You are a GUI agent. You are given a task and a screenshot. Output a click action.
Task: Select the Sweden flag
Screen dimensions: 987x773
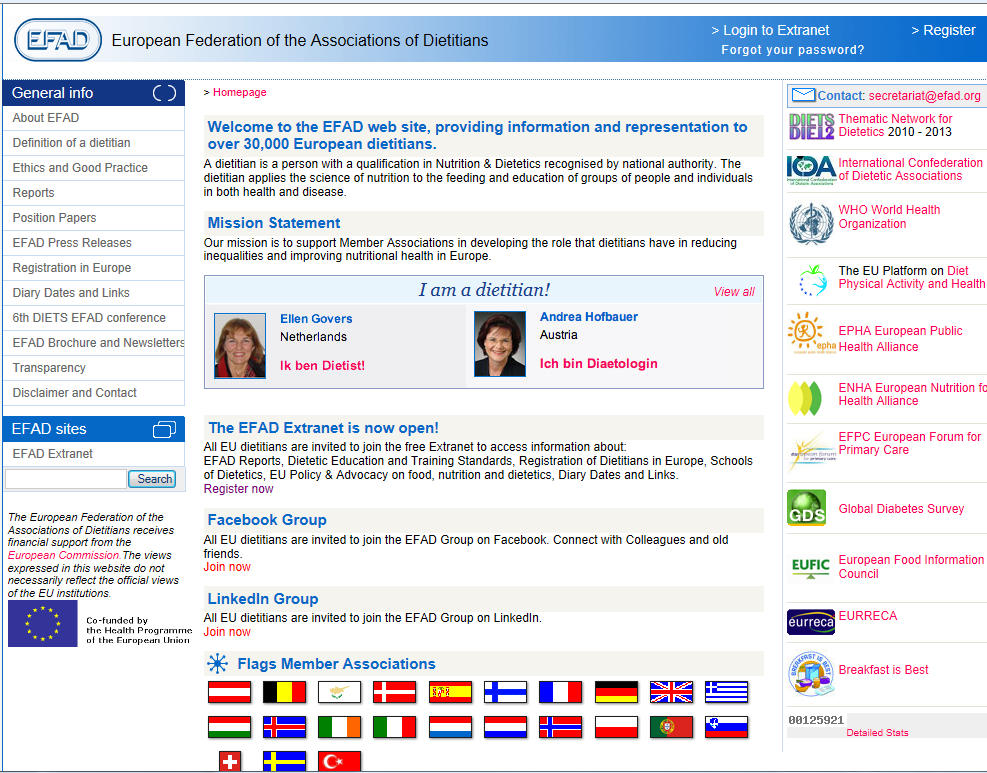pos(285,762)
